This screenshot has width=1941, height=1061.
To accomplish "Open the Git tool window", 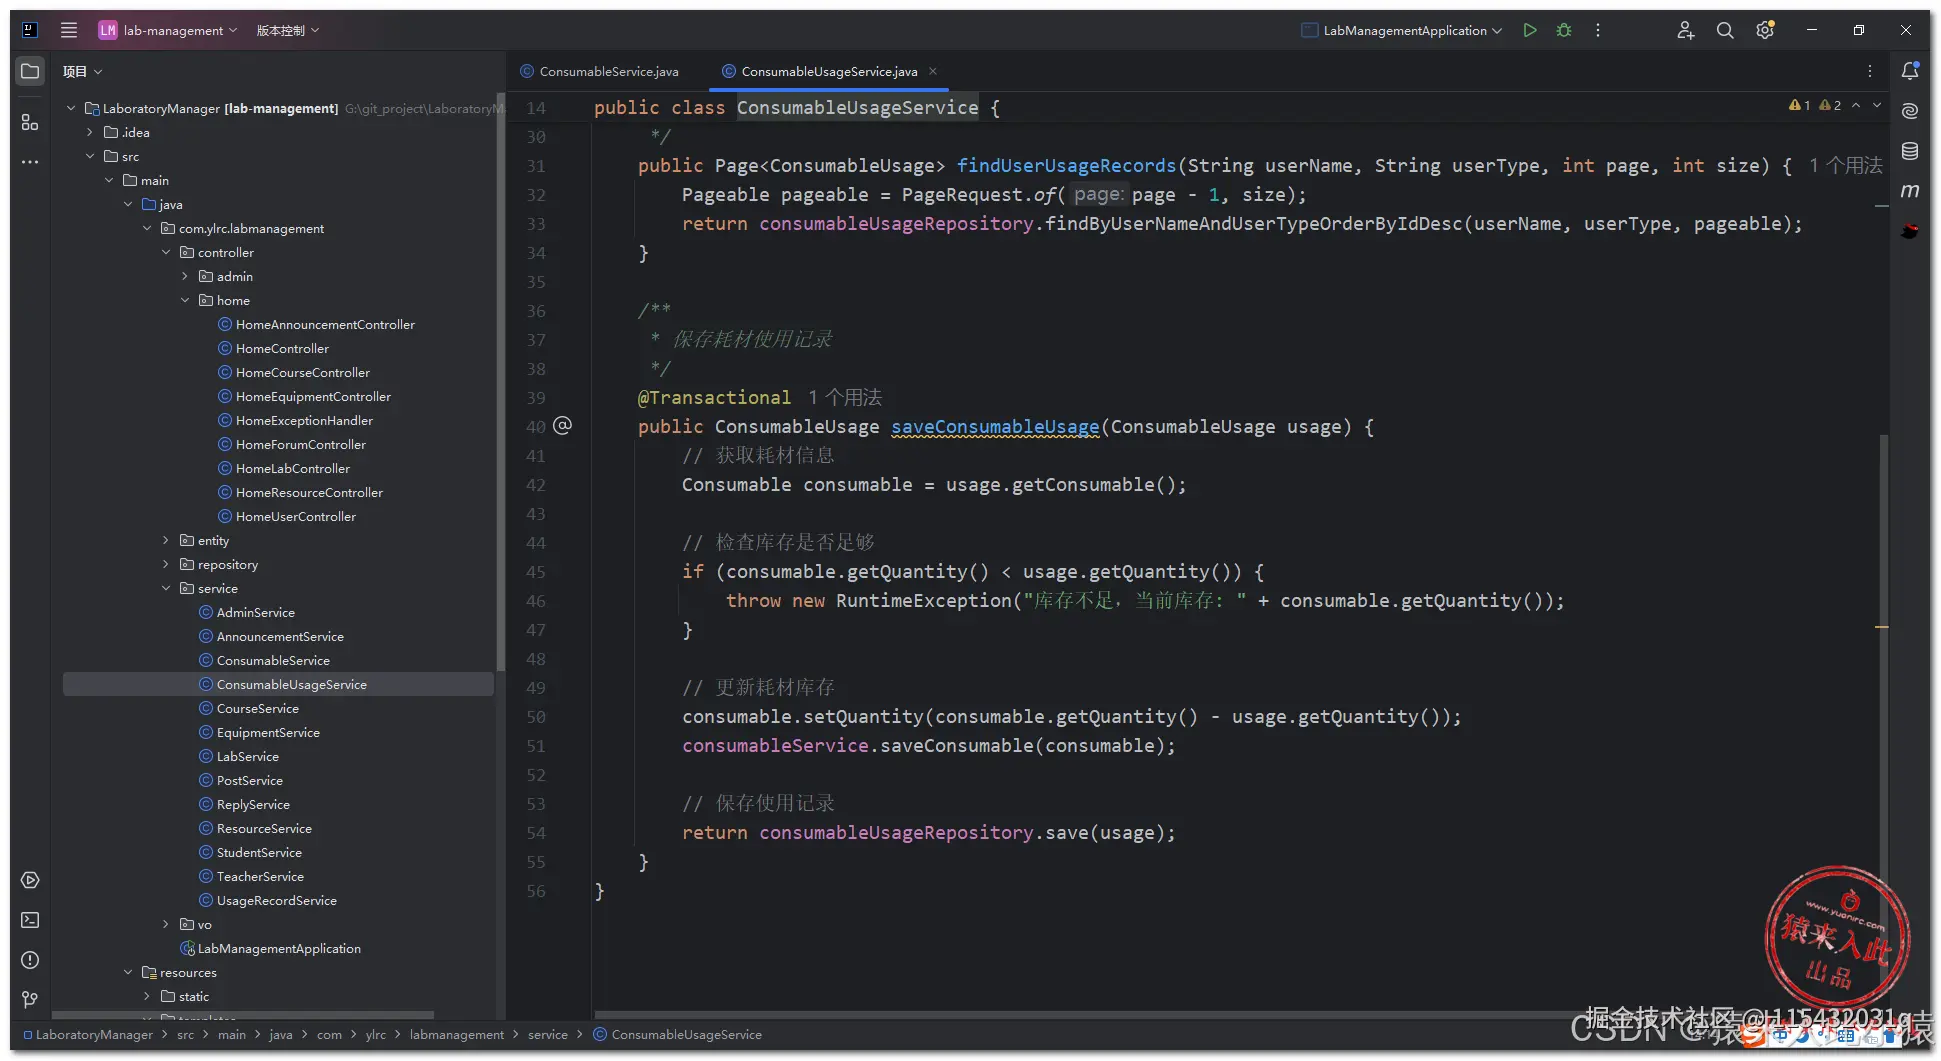I will [x=30, y=999].
